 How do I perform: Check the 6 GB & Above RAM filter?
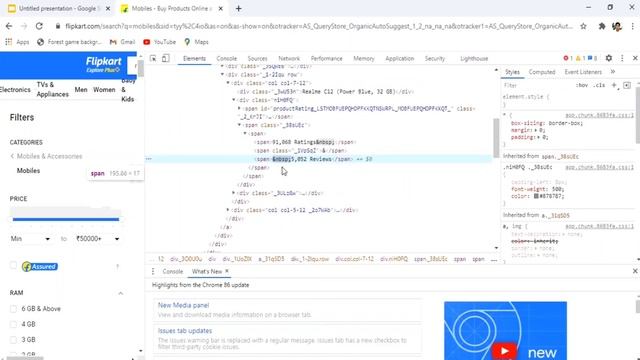(13, 309)
